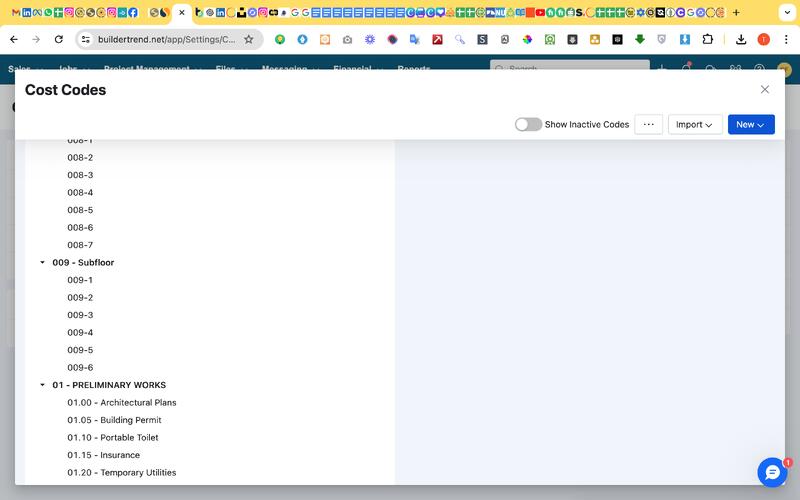Open the Chrome profile avatar
800x500 pixels.
[763, 39]
